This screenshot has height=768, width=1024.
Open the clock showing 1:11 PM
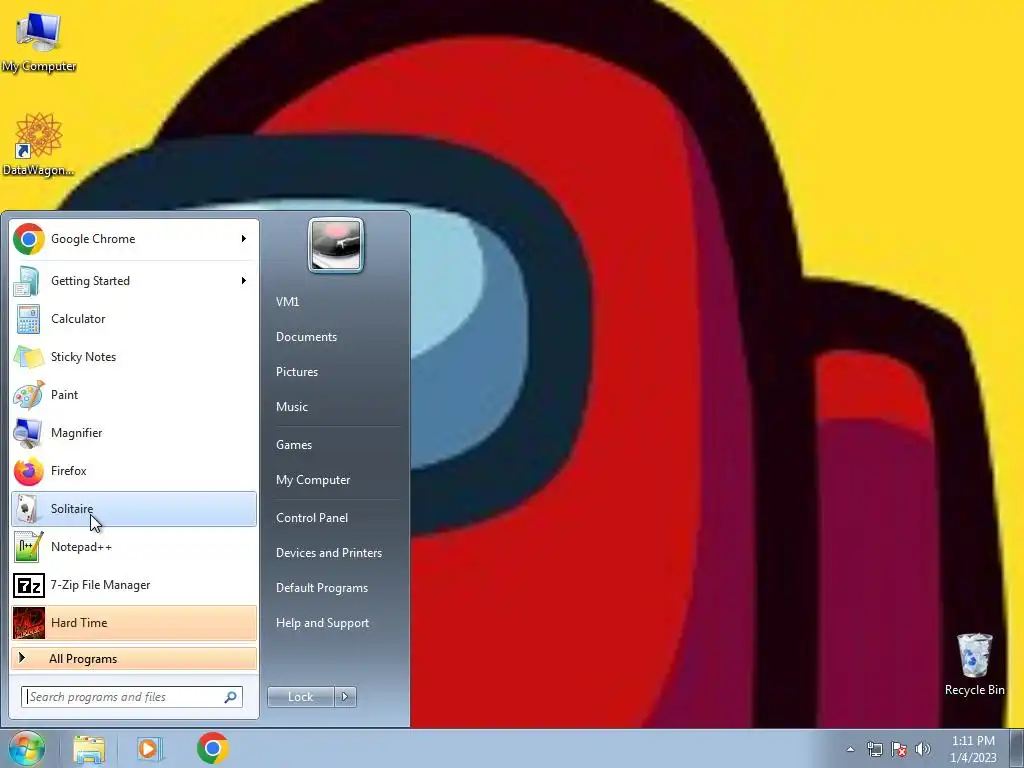click(x=973, y=749)
